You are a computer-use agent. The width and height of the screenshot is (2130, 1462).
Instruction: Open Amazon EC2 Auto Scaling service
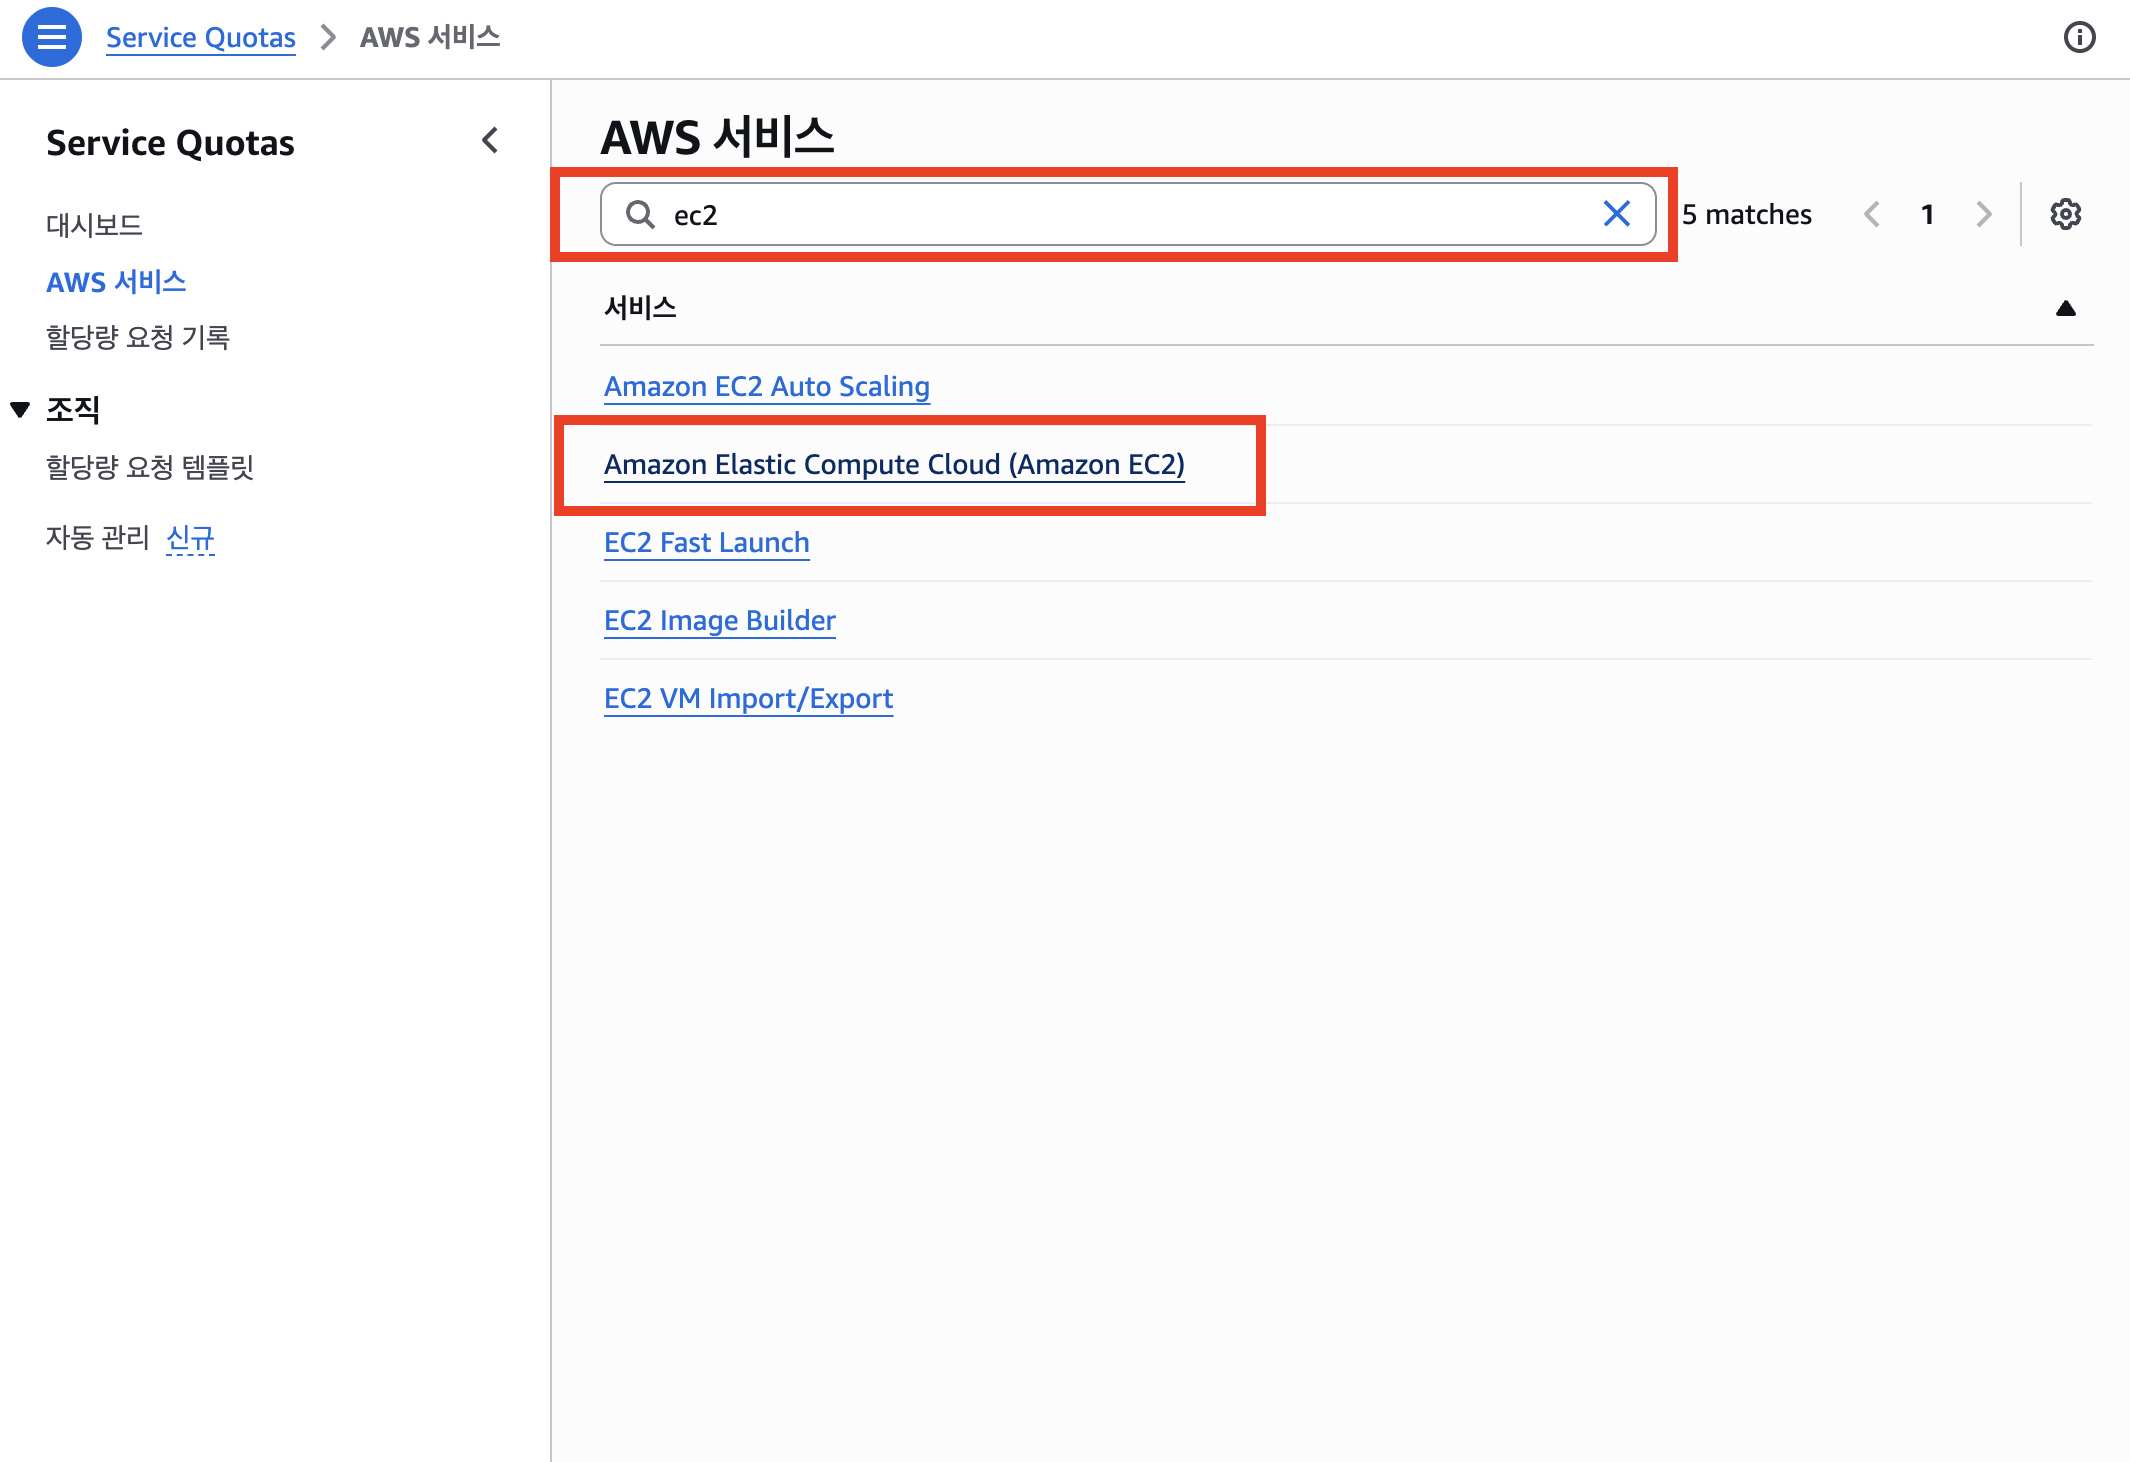pos(766,386)
